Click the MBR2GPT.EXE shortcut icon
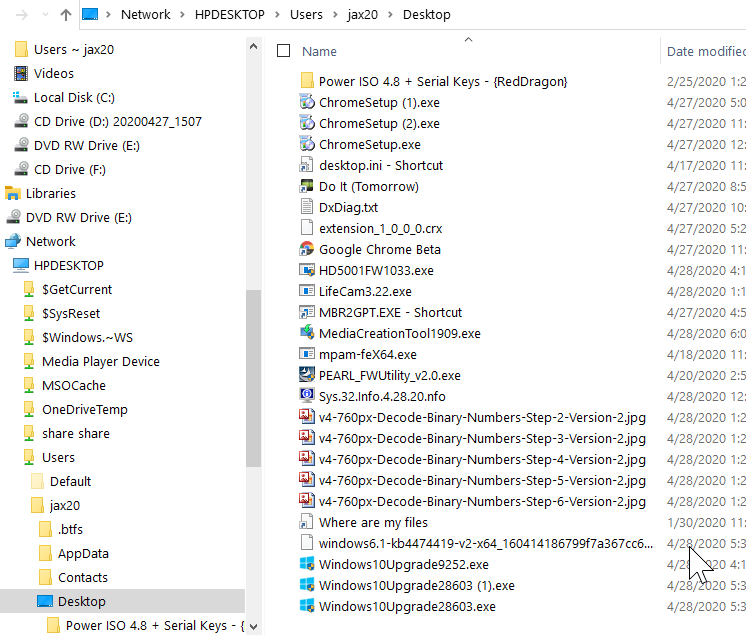 (307, 312)
